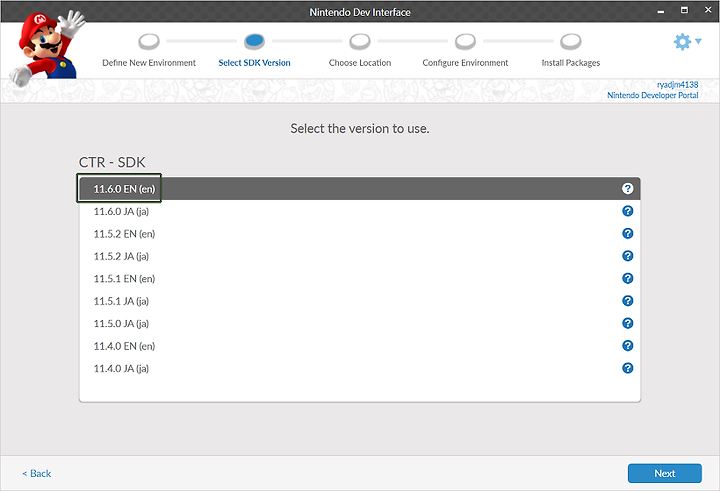
Task: Click the Choose Location label
Action: pos(360,63)
